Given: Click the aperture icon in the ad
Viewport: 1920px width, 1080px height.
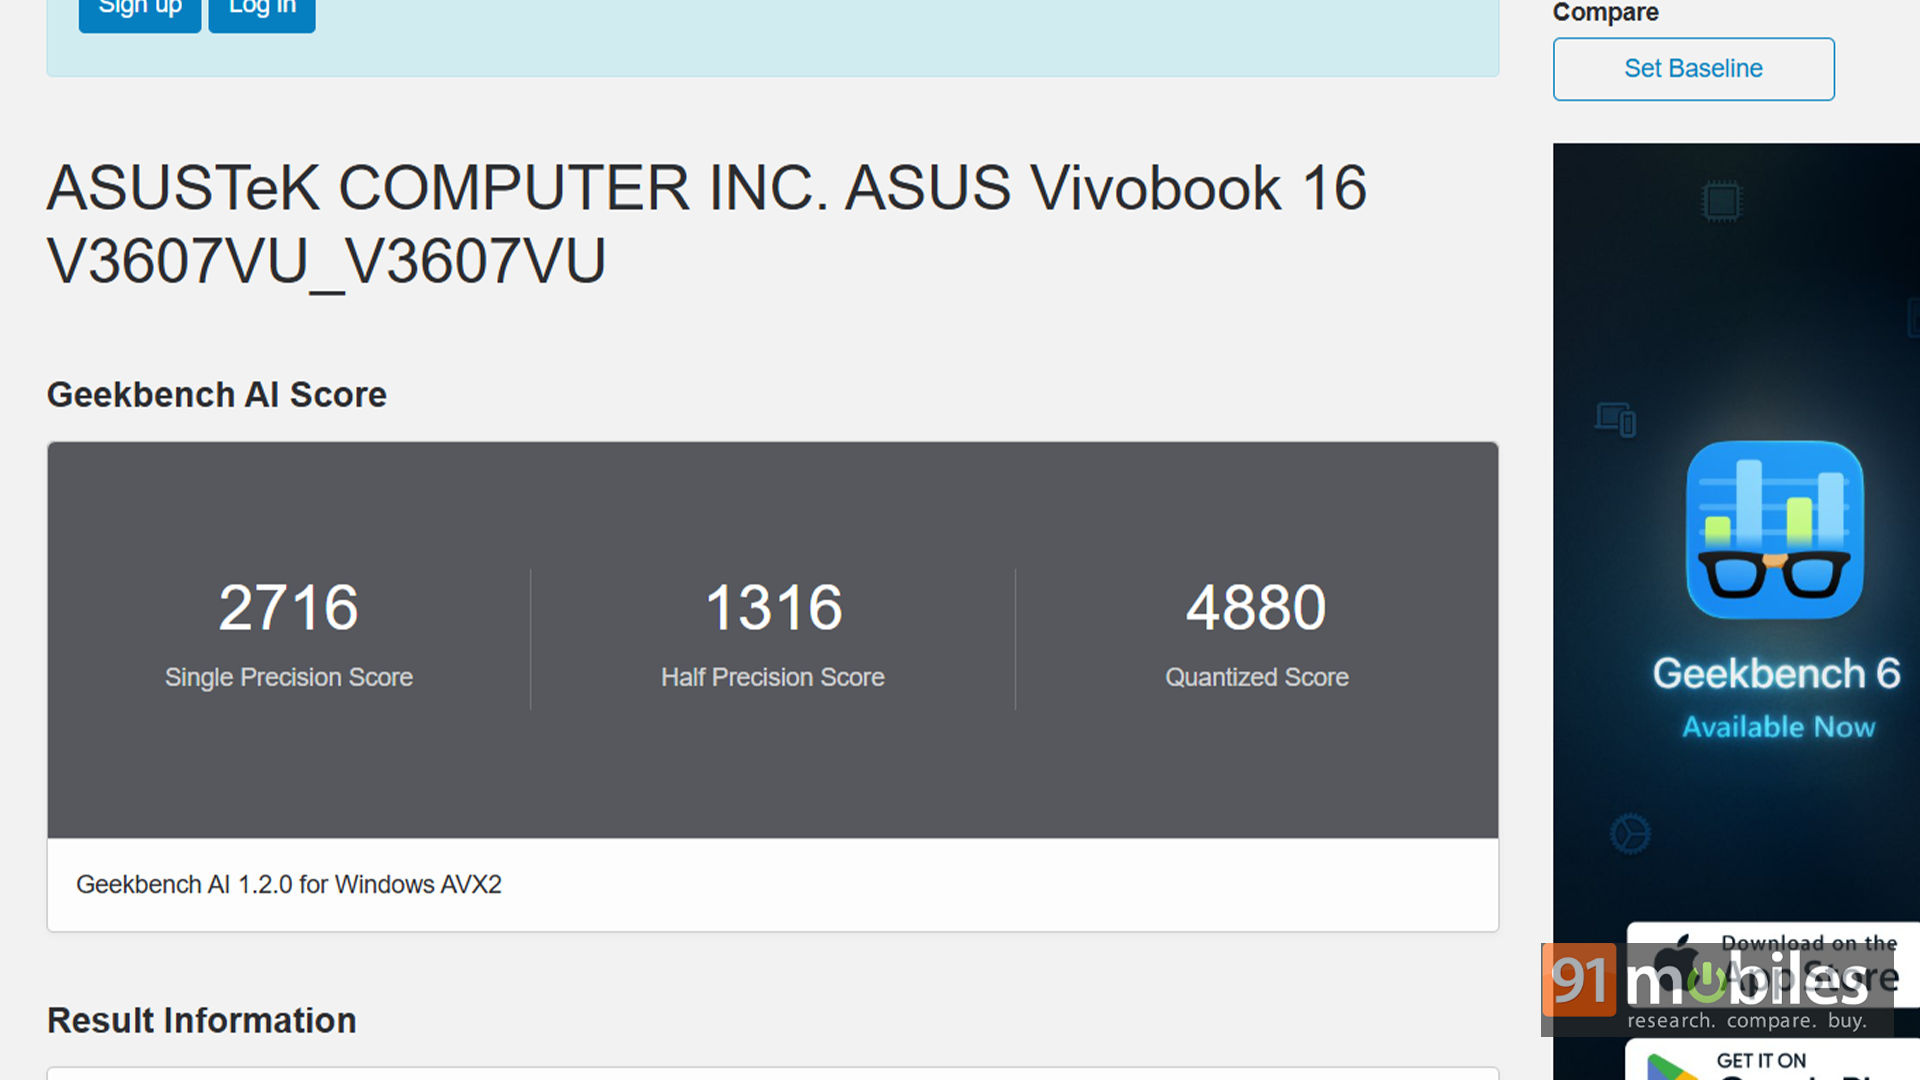Looking at the screenshot, I should point(1630,833).
